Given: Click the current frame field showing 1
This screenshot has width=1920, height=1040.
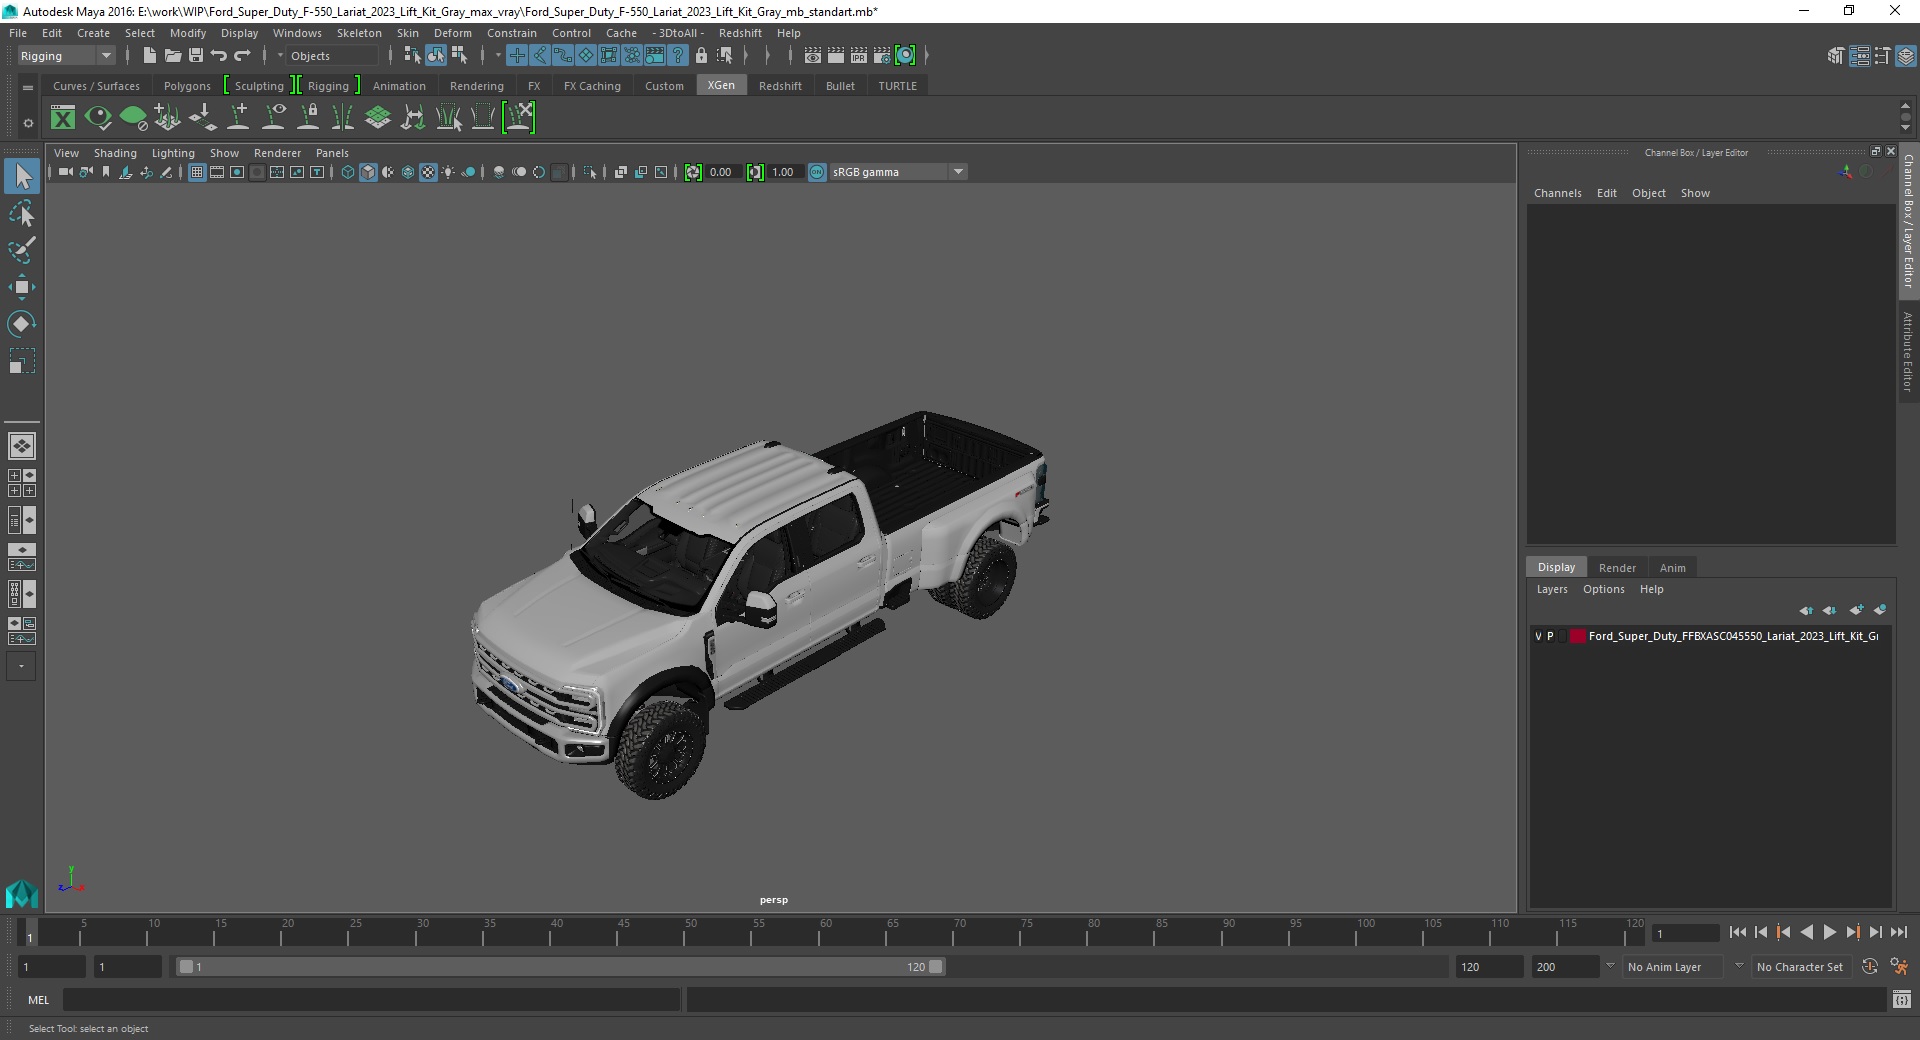Looking at the screenshot, I should pos(1687,933).
